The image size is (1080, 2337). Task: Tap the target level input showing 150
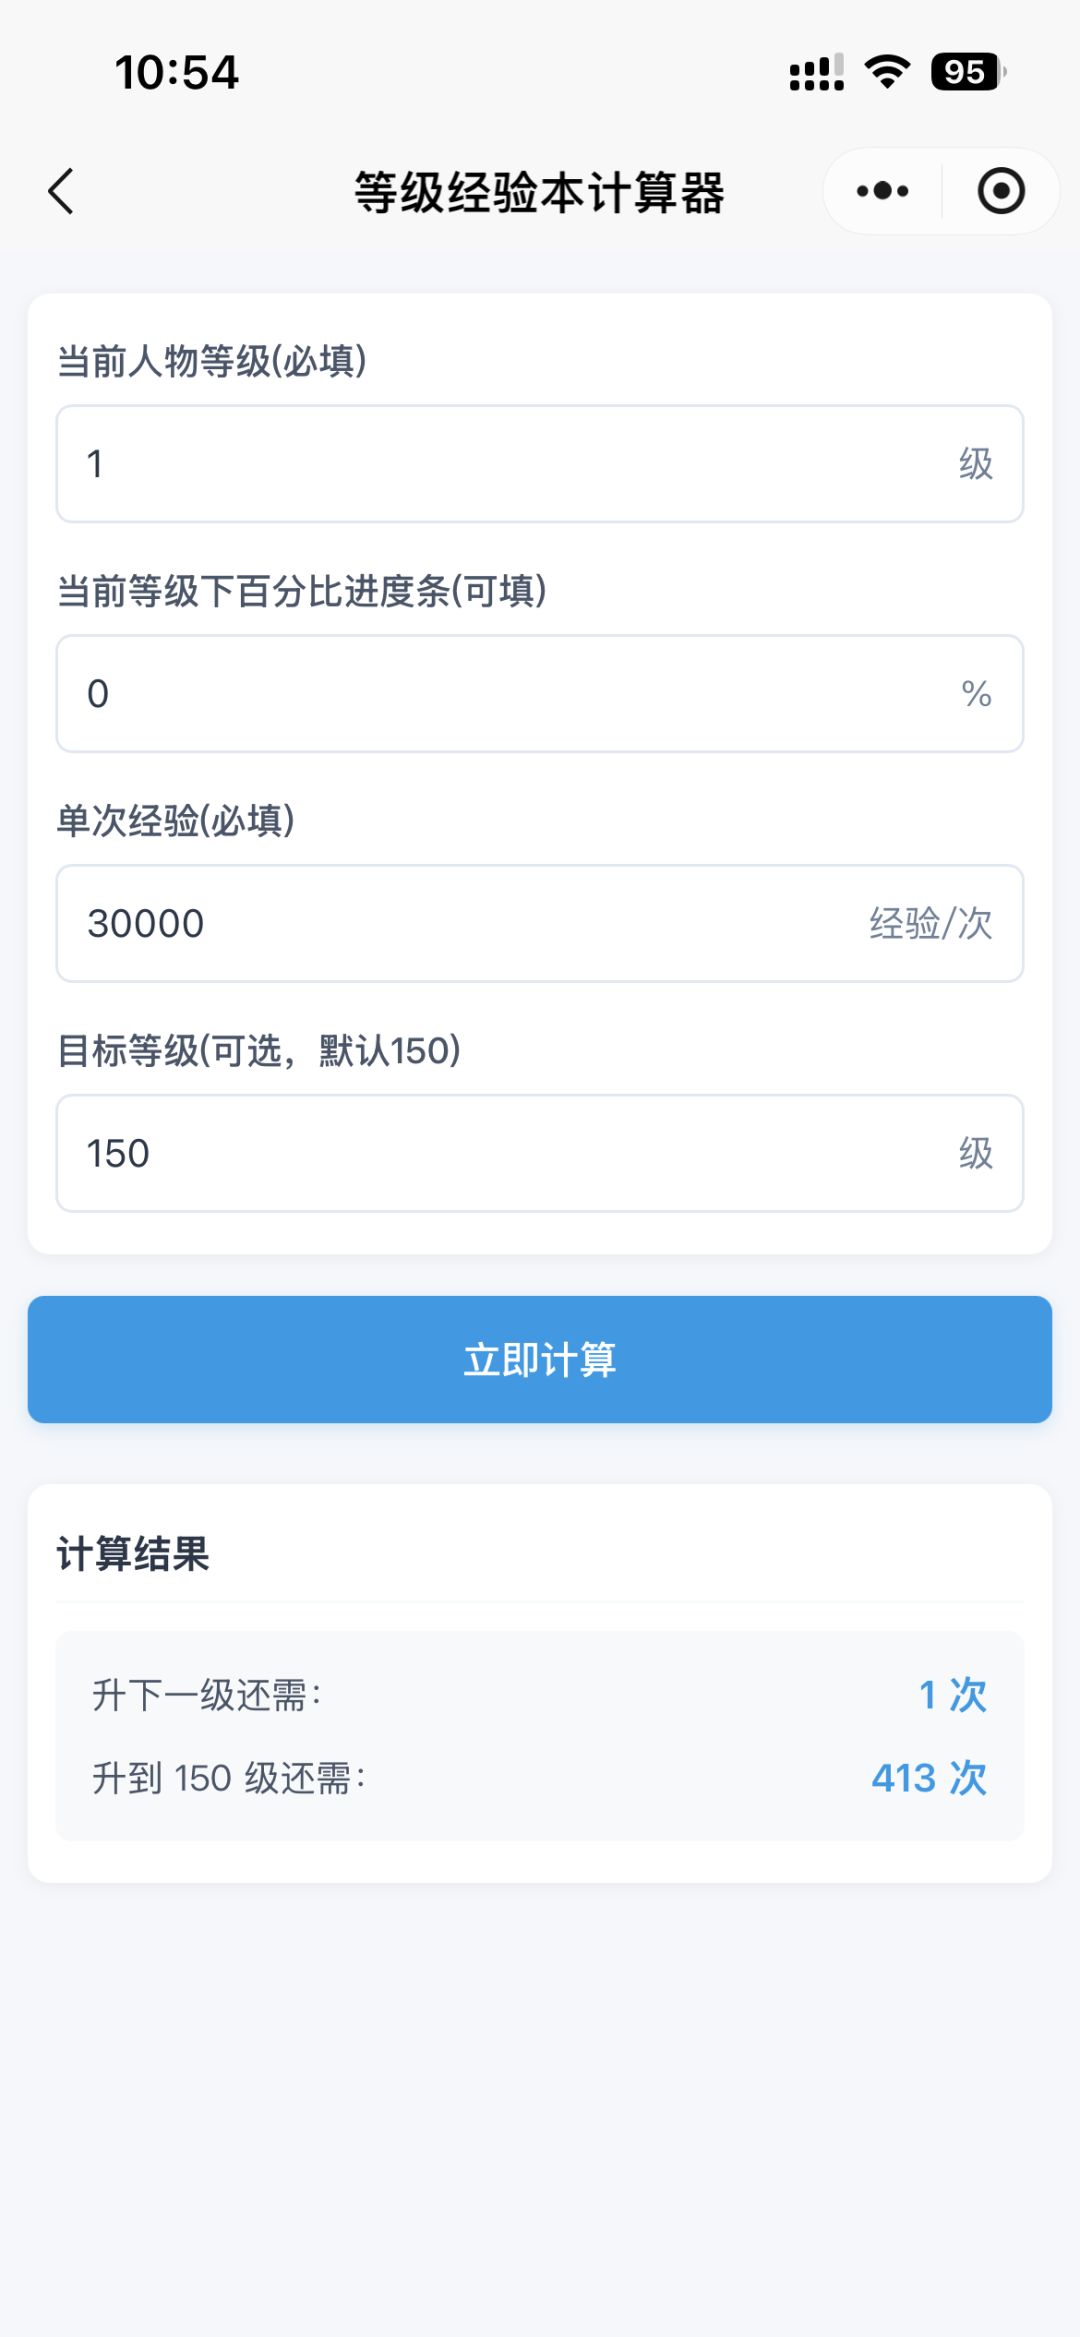pyautogui.click(x=500, y=1154)
